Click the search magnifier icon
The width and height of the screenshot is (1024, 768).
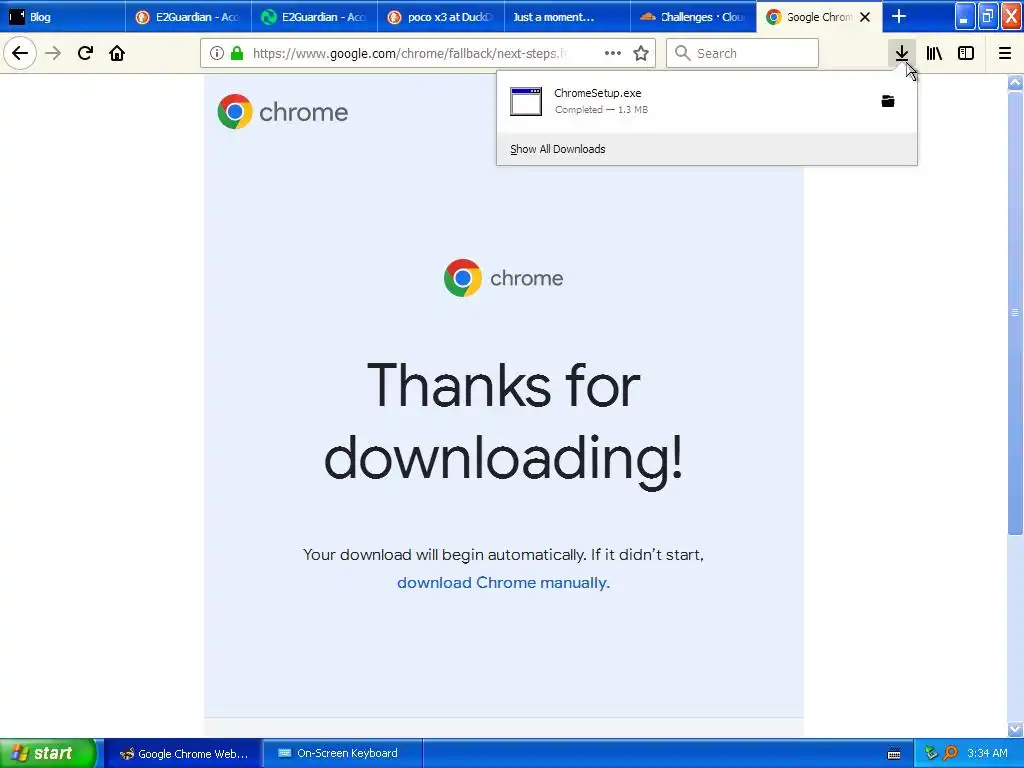tap(682, 53)
